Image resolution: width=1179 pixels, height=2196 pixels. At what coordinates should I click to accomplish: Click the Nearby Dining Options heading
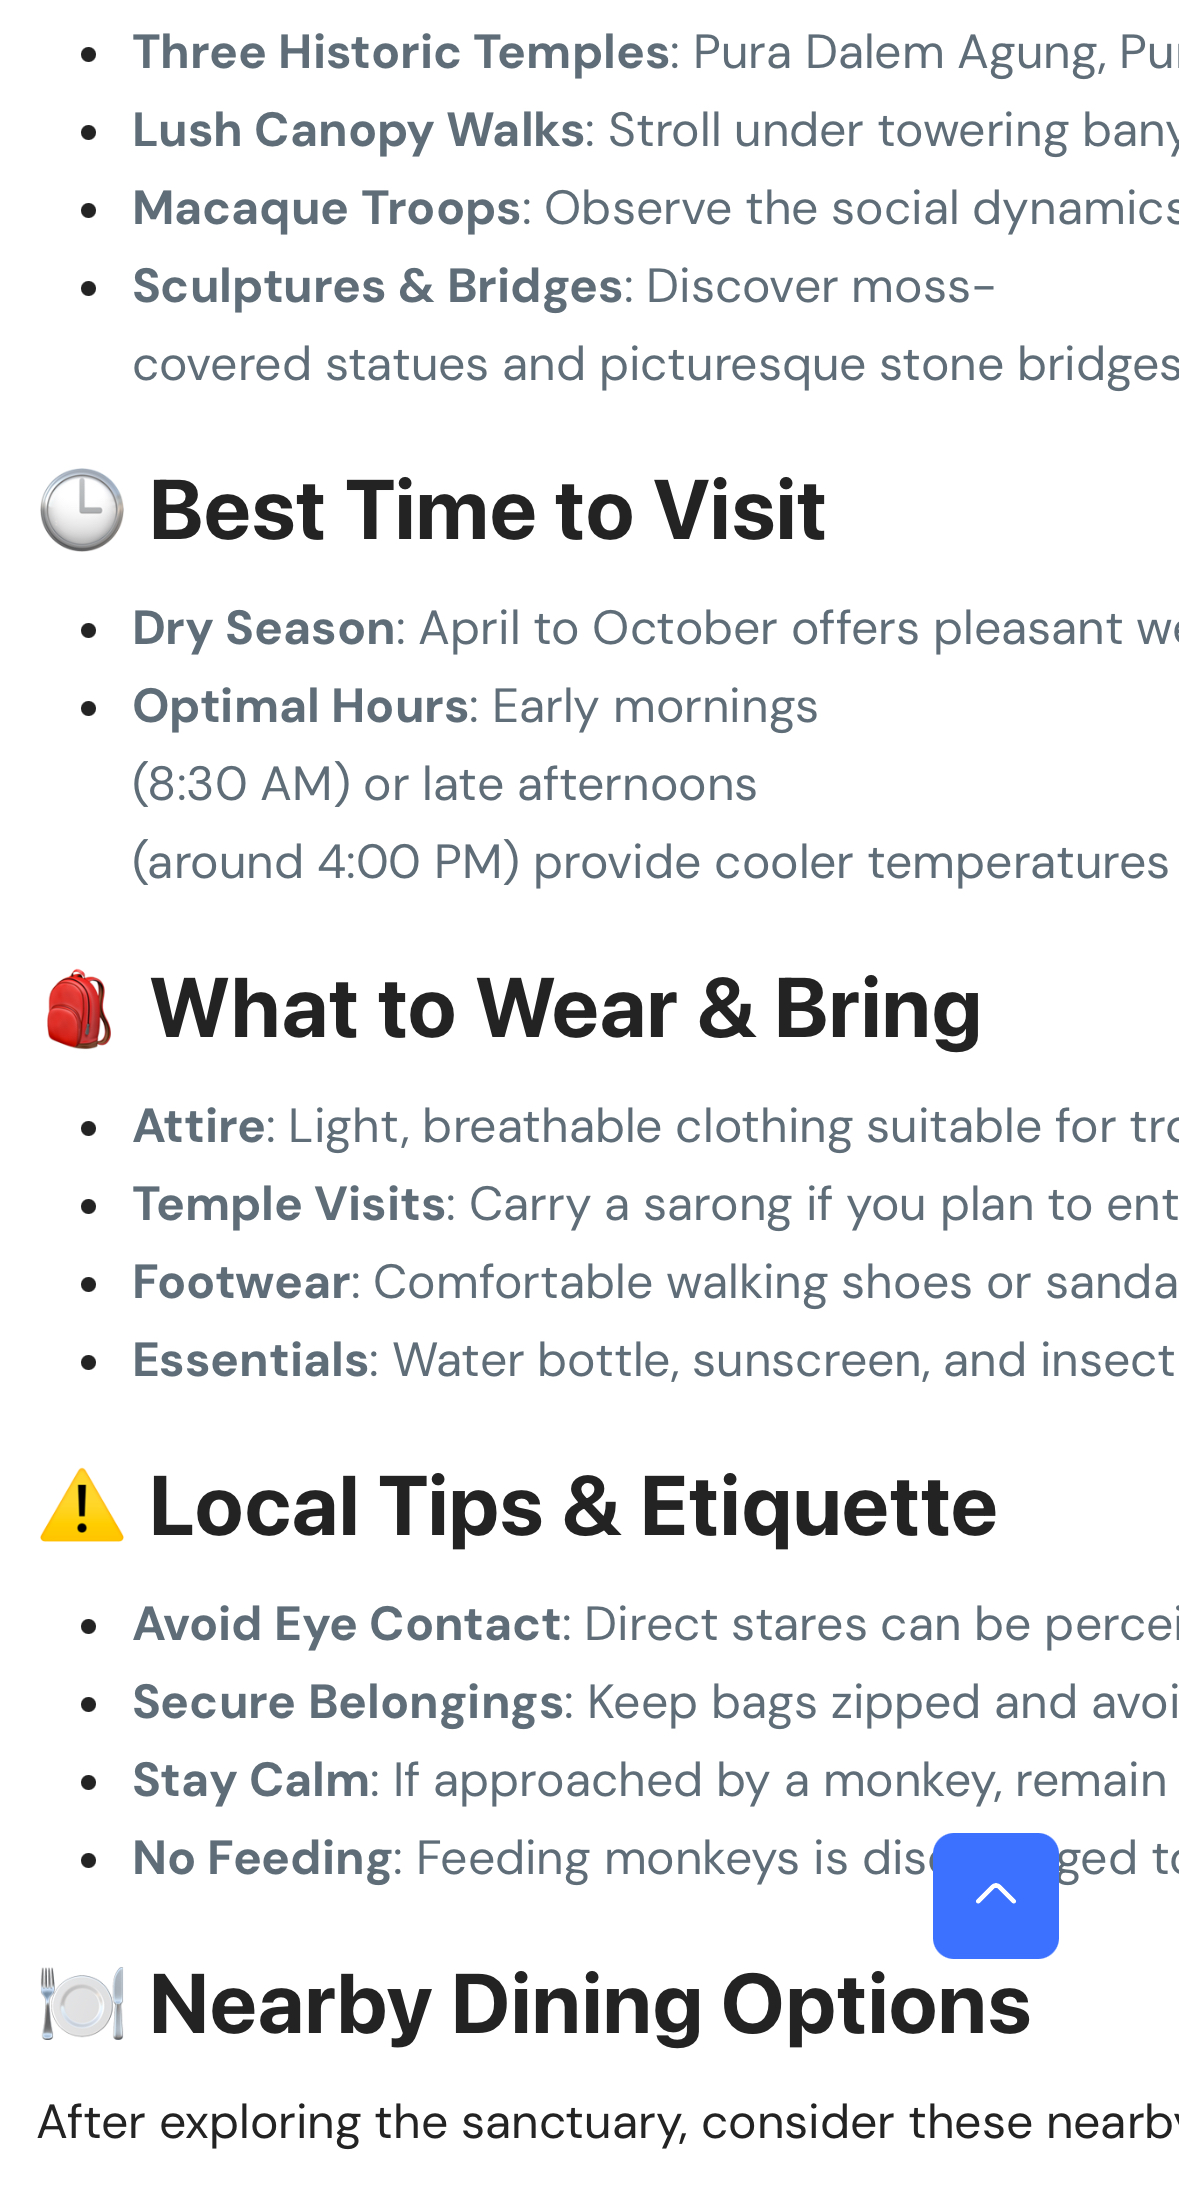coord(590,2005)
